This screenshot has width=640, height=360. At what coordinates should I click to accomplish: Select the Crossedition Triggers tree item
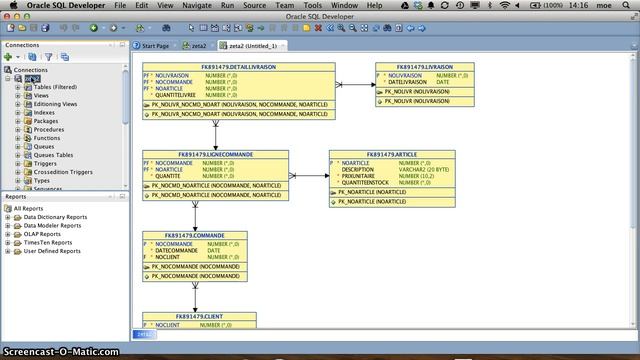pos(63,172)
